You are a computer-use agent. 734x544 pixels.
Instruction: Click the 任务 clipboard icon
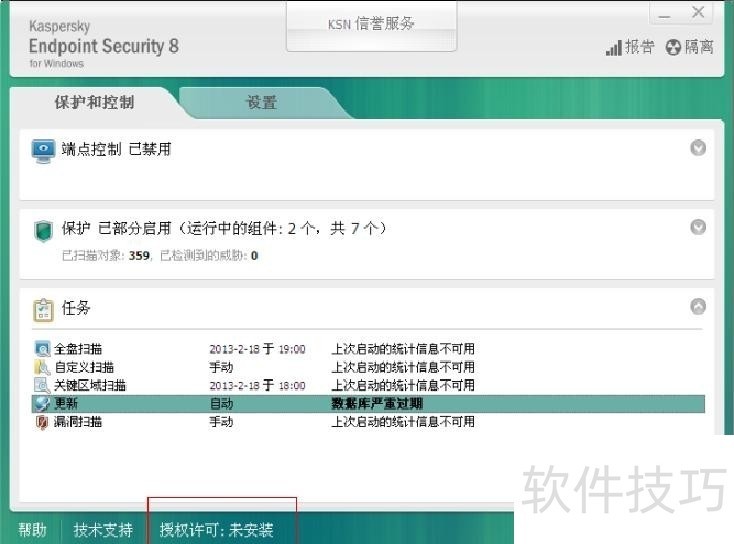[x=44, y=309]
